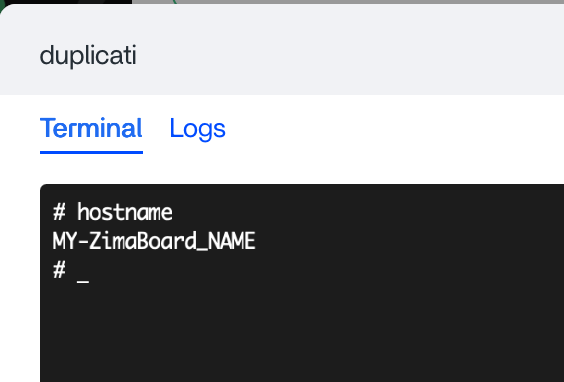Click the duplicati title text

pyautogui.click(x=88, y=56)
